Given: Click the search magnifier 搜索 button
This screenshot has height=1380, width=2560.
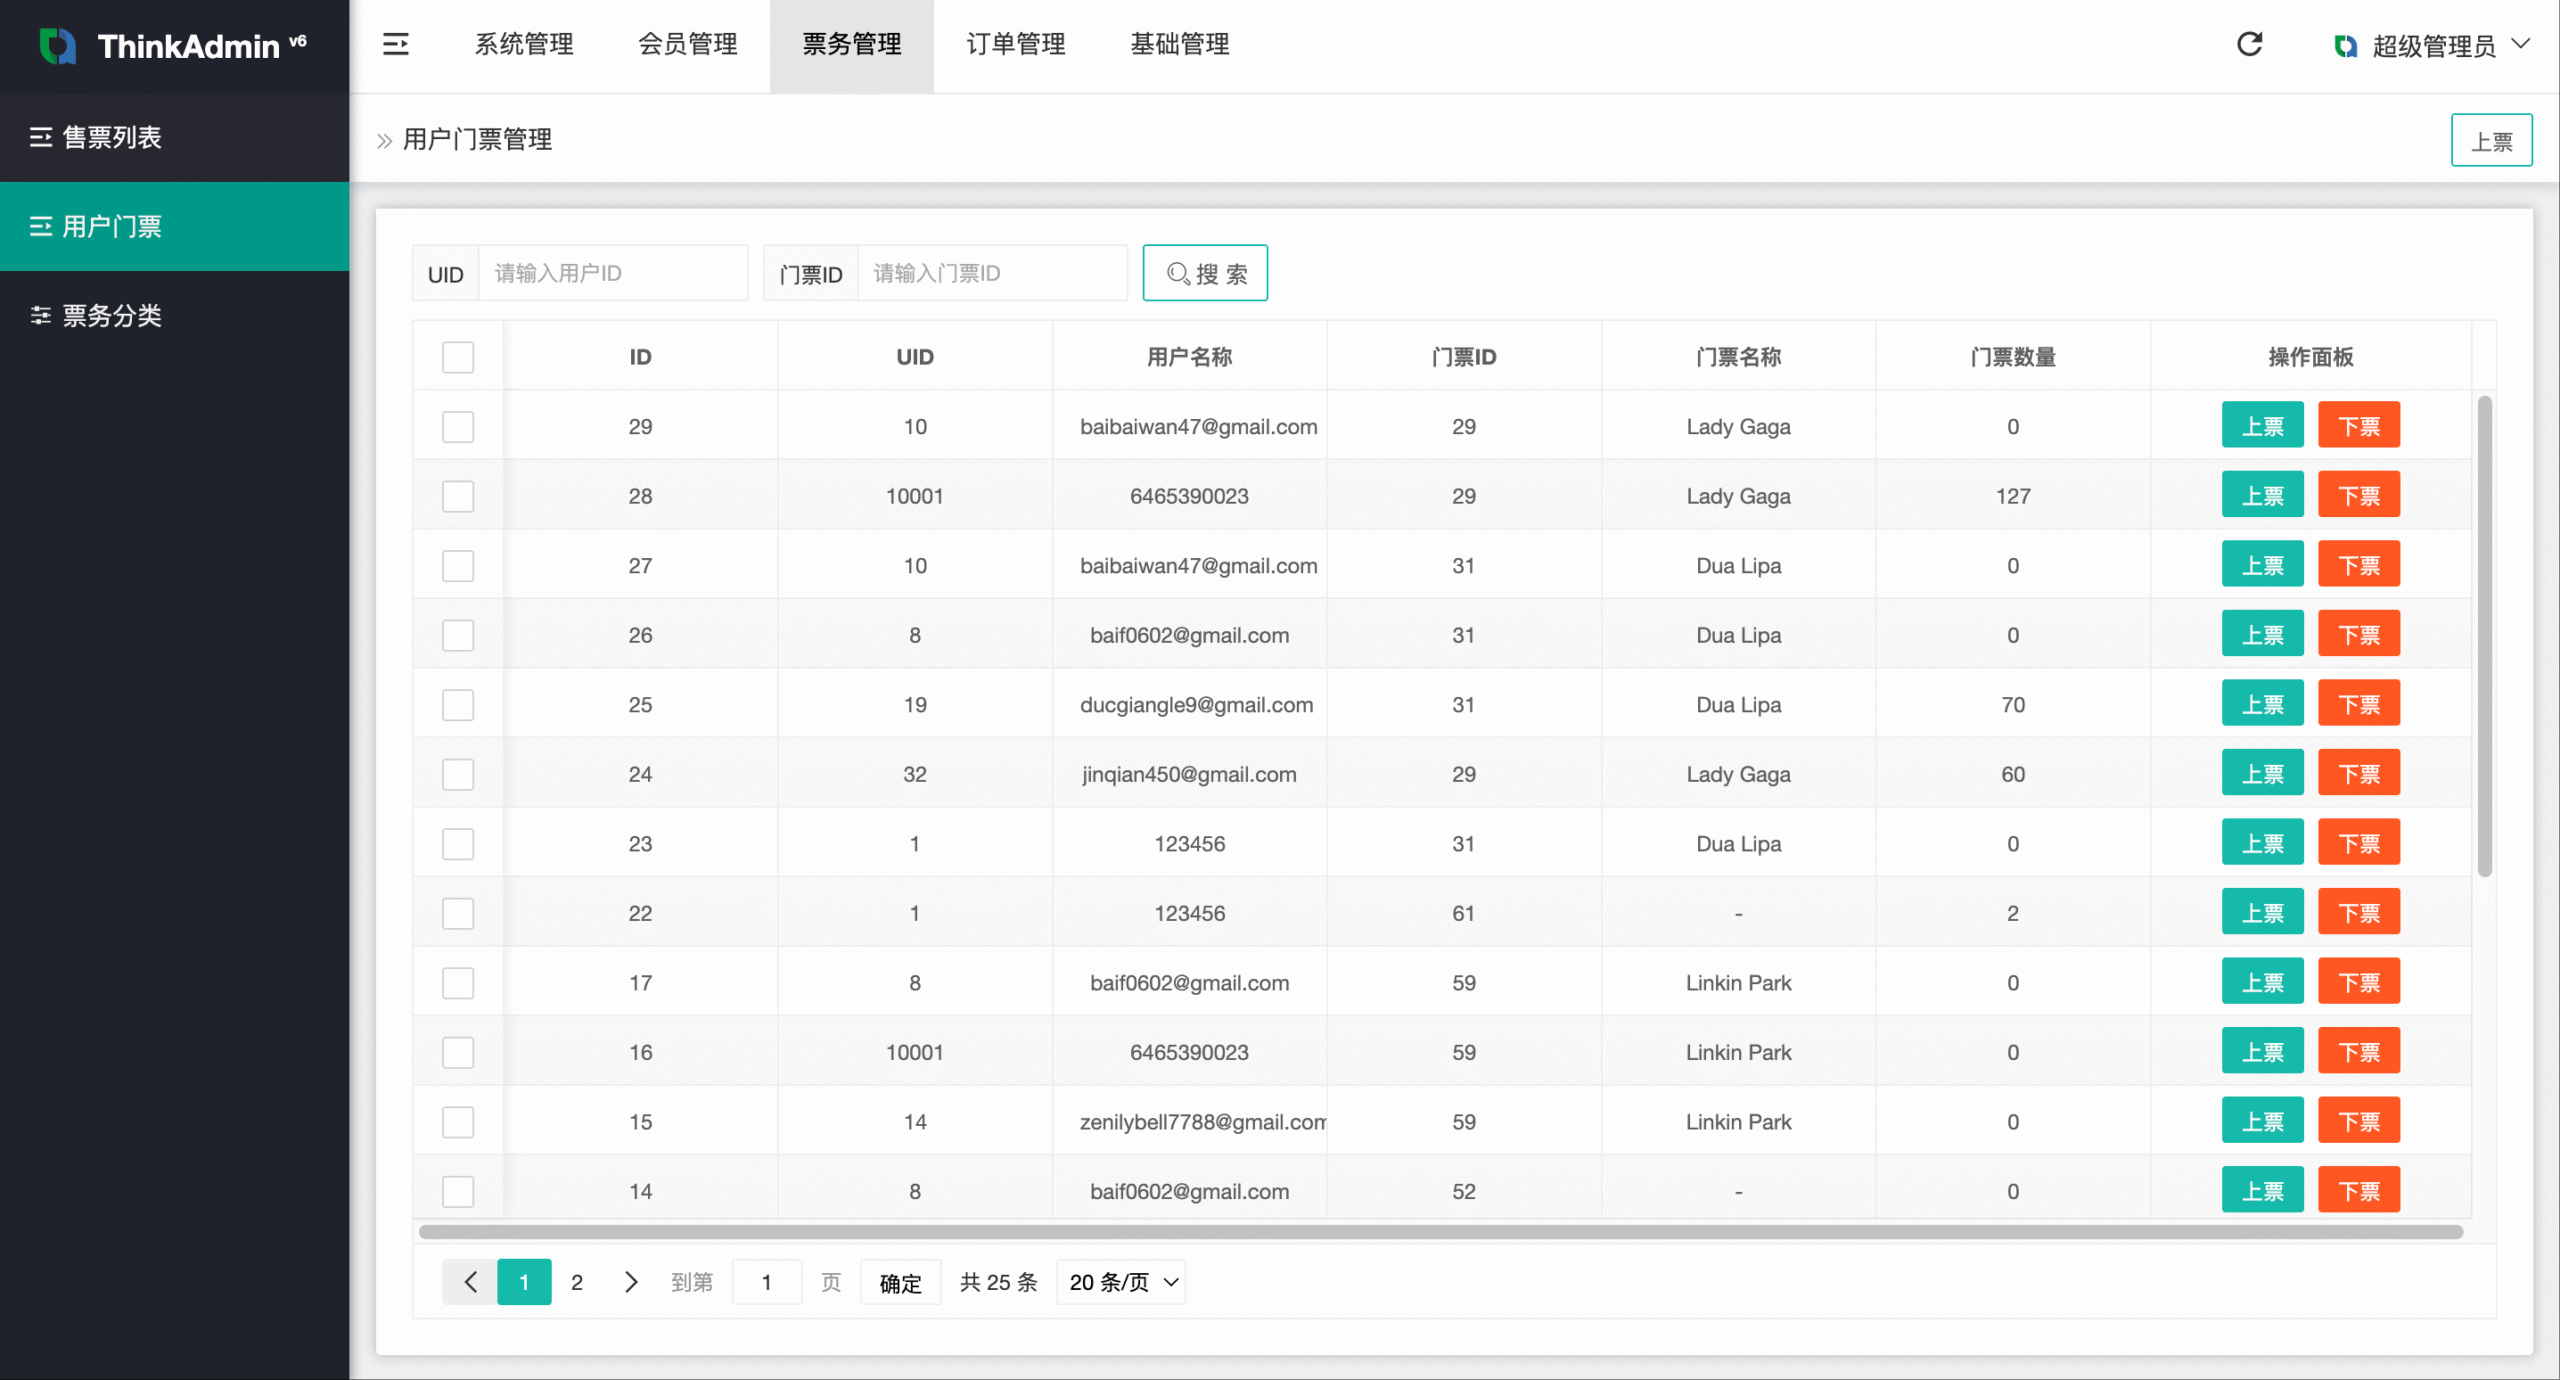Looking at the screenshot, I should tap(1205, 273).
